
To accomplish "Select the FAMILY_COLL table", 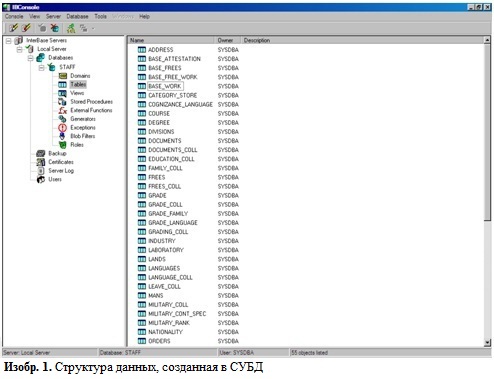I will tap(165, 168).
